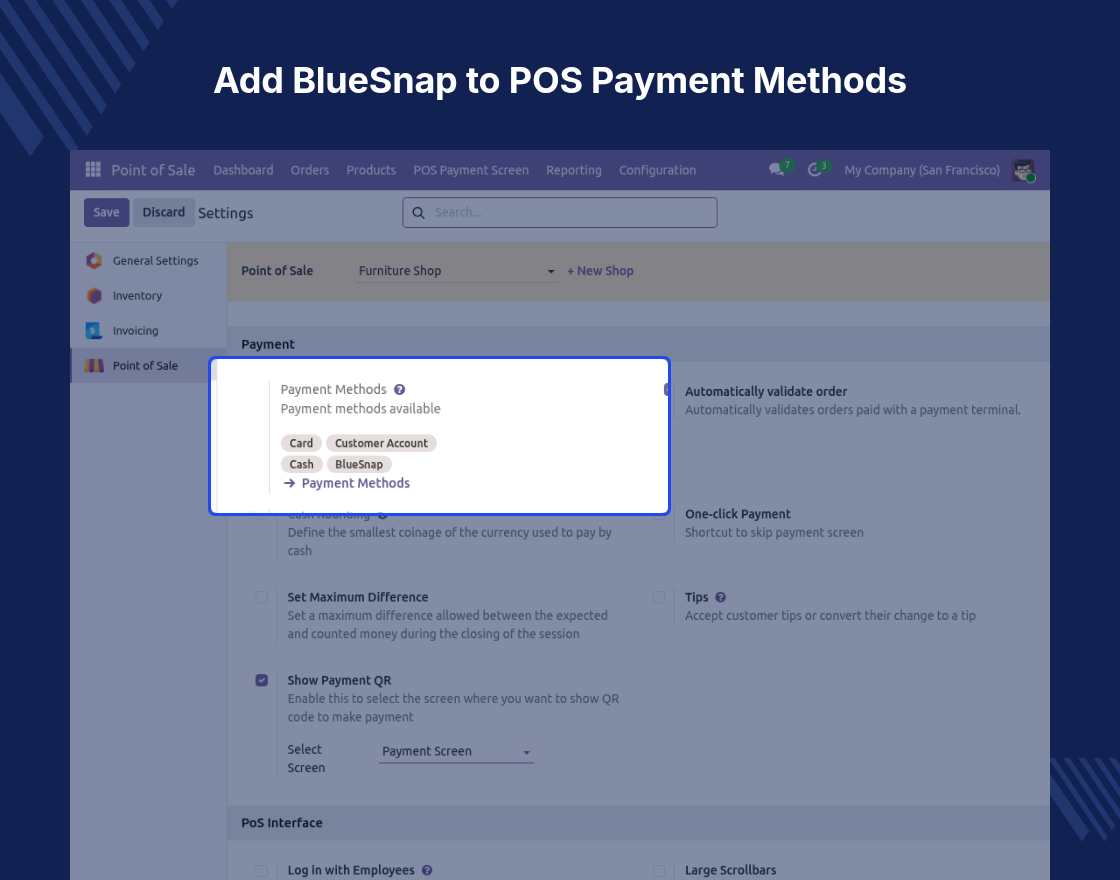
Task: Click the Payment section header
Action: [639, 344]
